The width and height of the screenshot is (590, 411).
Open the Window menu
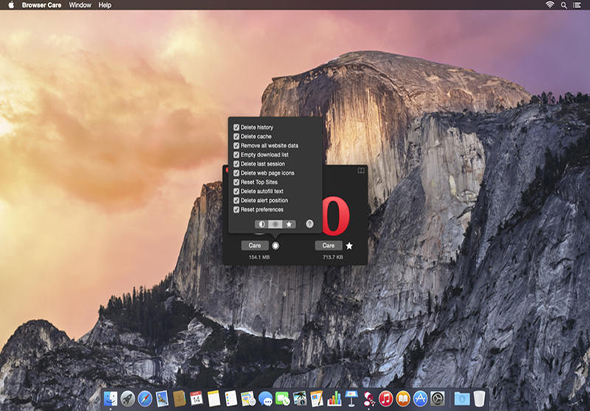coord(80,5)
